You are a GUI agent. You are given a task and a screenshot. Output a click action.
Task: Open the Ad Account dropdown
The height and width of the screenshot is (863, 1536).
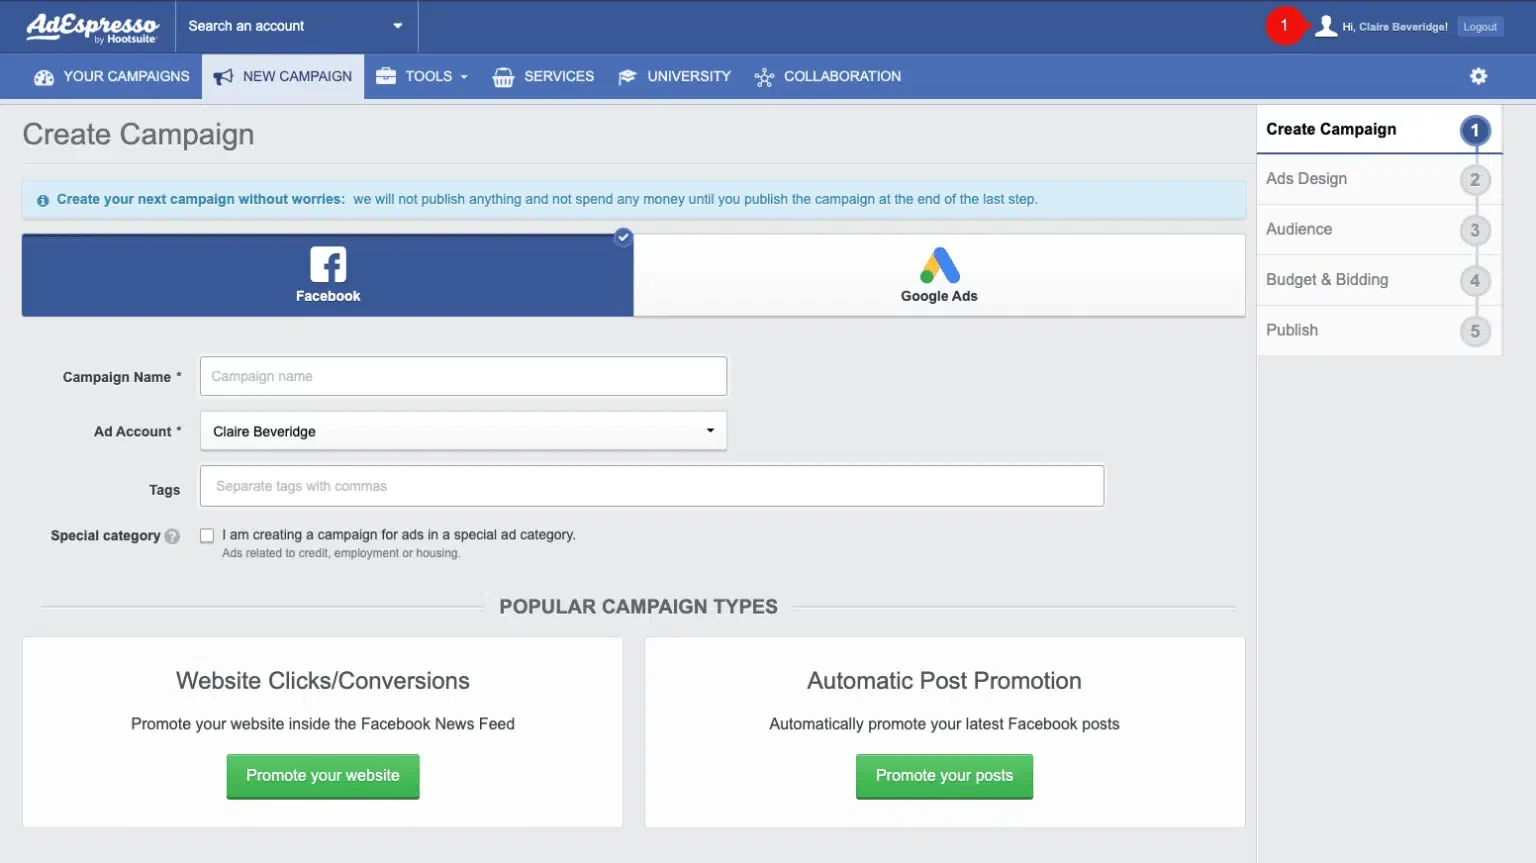pyautogui.click(x=463, y=431)
